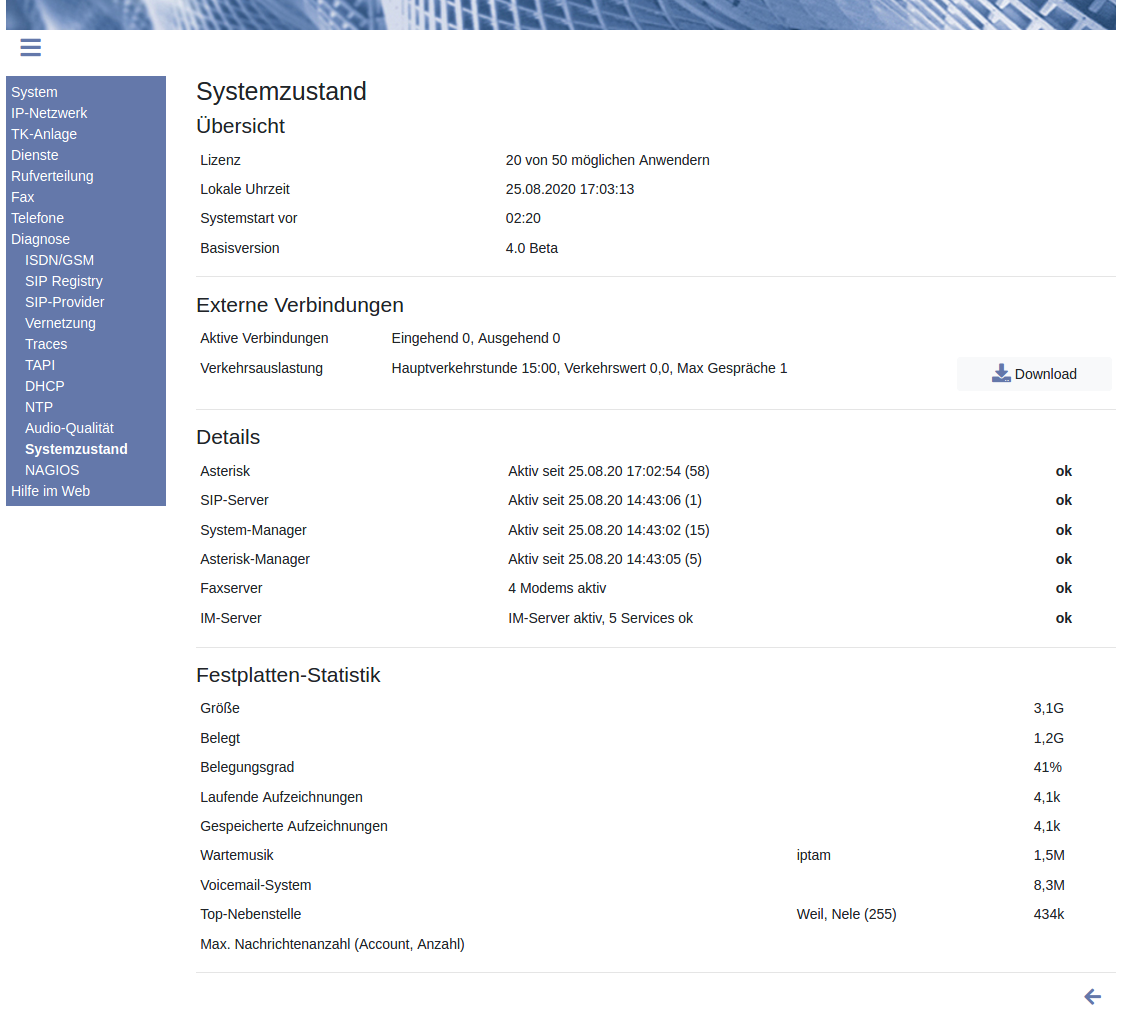Image resolution: width=1132 pixels, height=1020 pixels.
Task: Select the DHCP diagnosis entry
Action: tap(45, 386)
